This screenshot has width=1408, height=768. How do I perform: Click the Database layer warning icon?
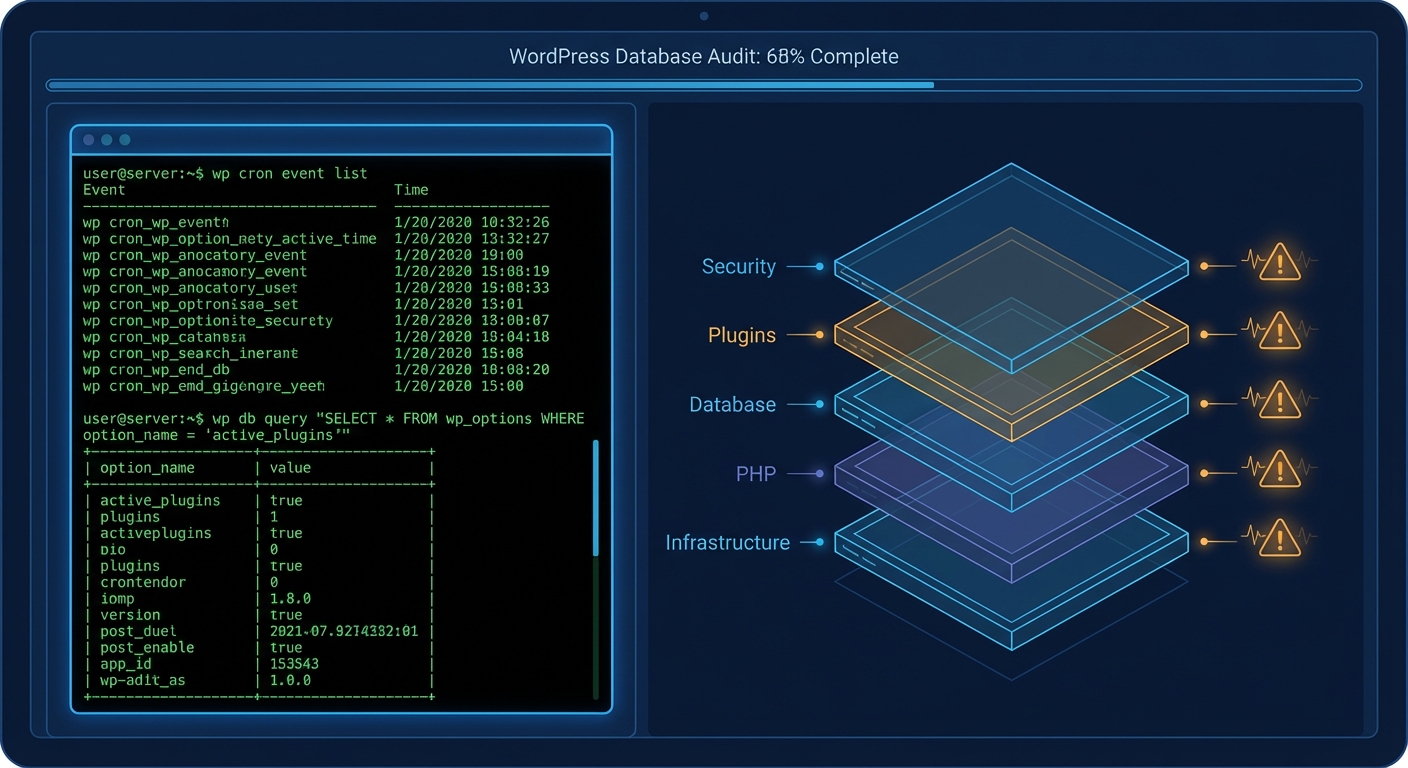click(x=1278, y=400)
